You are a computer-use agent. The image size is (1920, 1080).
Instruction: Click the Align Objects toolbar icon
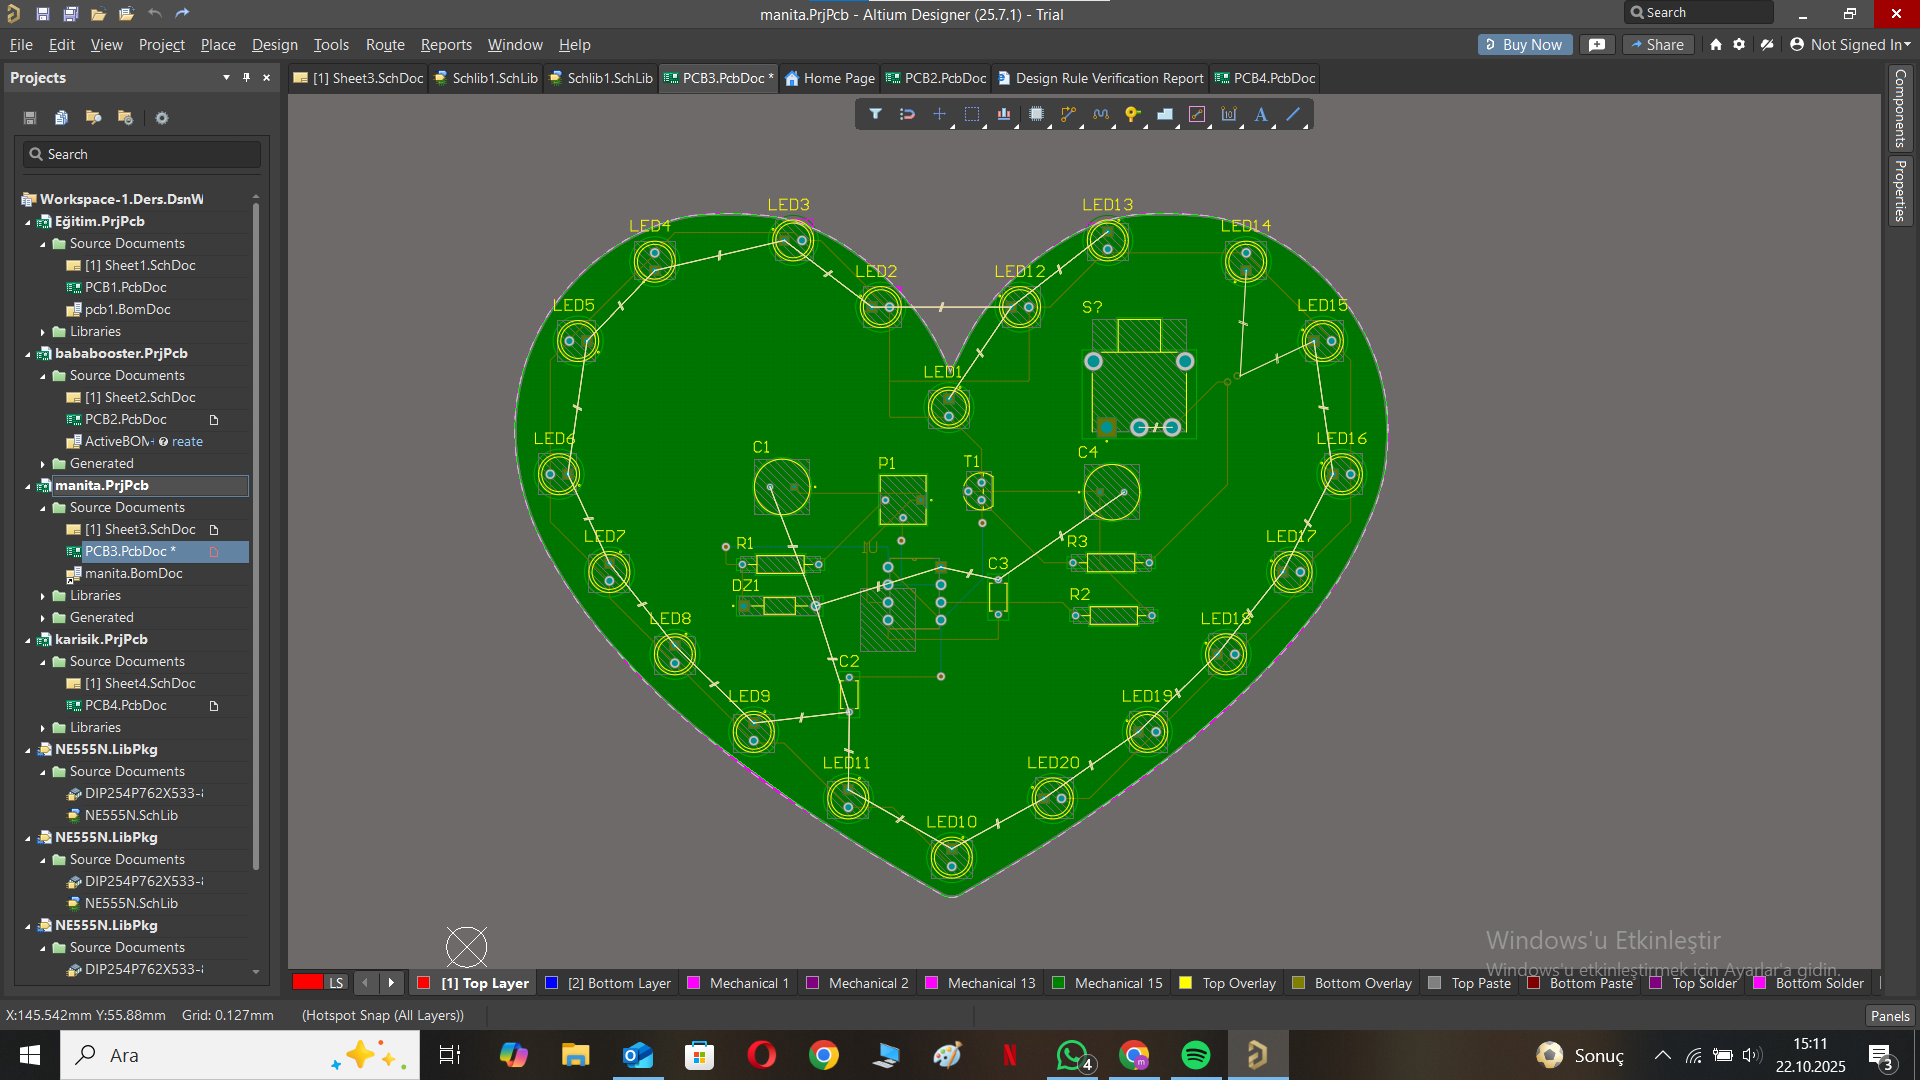point(1003,115)
